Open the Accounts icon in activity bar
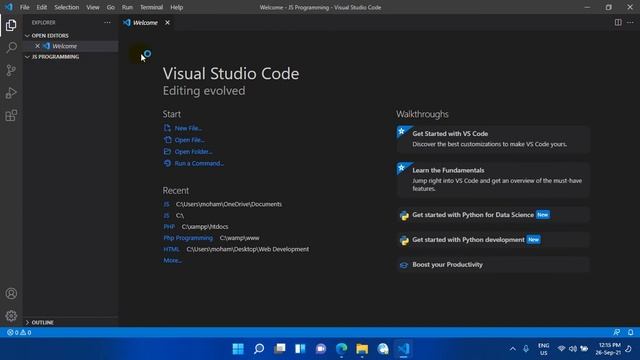Viewport: 640px width, 360px height. point(11,293)
